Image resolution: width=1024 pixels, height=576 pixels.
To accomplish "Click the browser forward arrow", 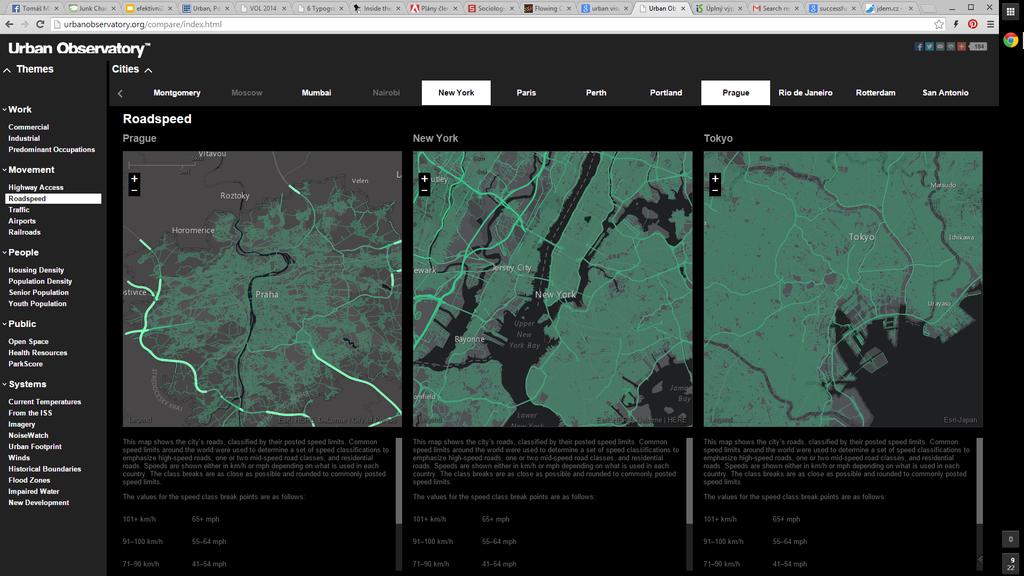I will [x=24, y=24].
